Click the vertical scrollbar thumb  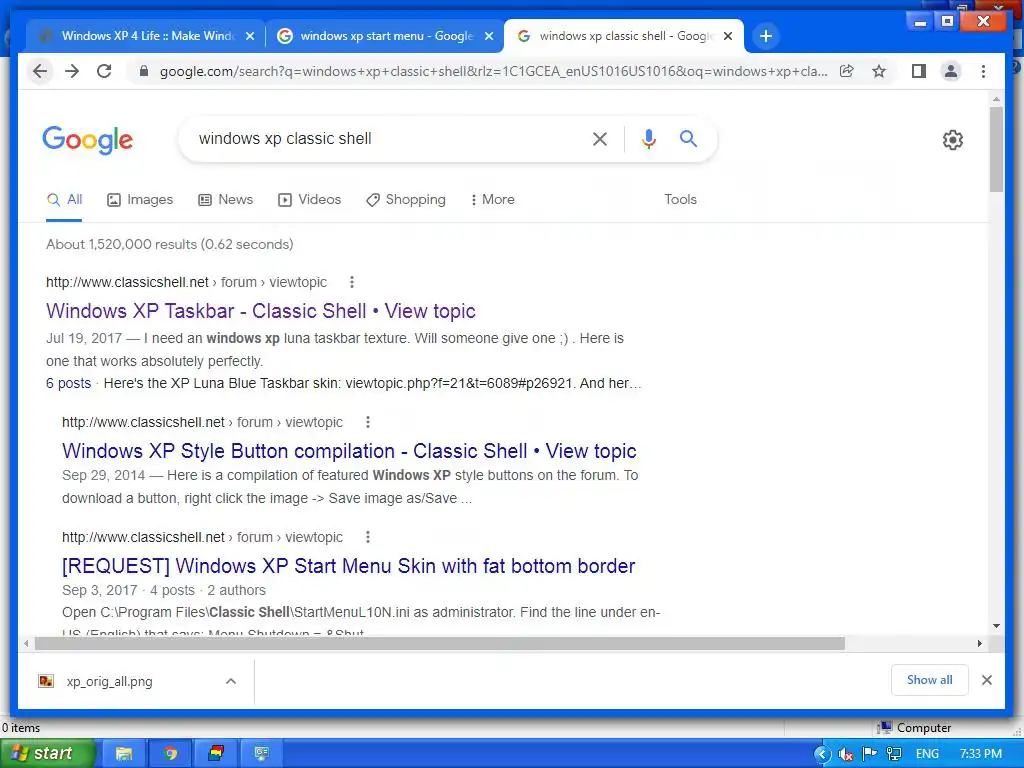[x=996, y=149]
